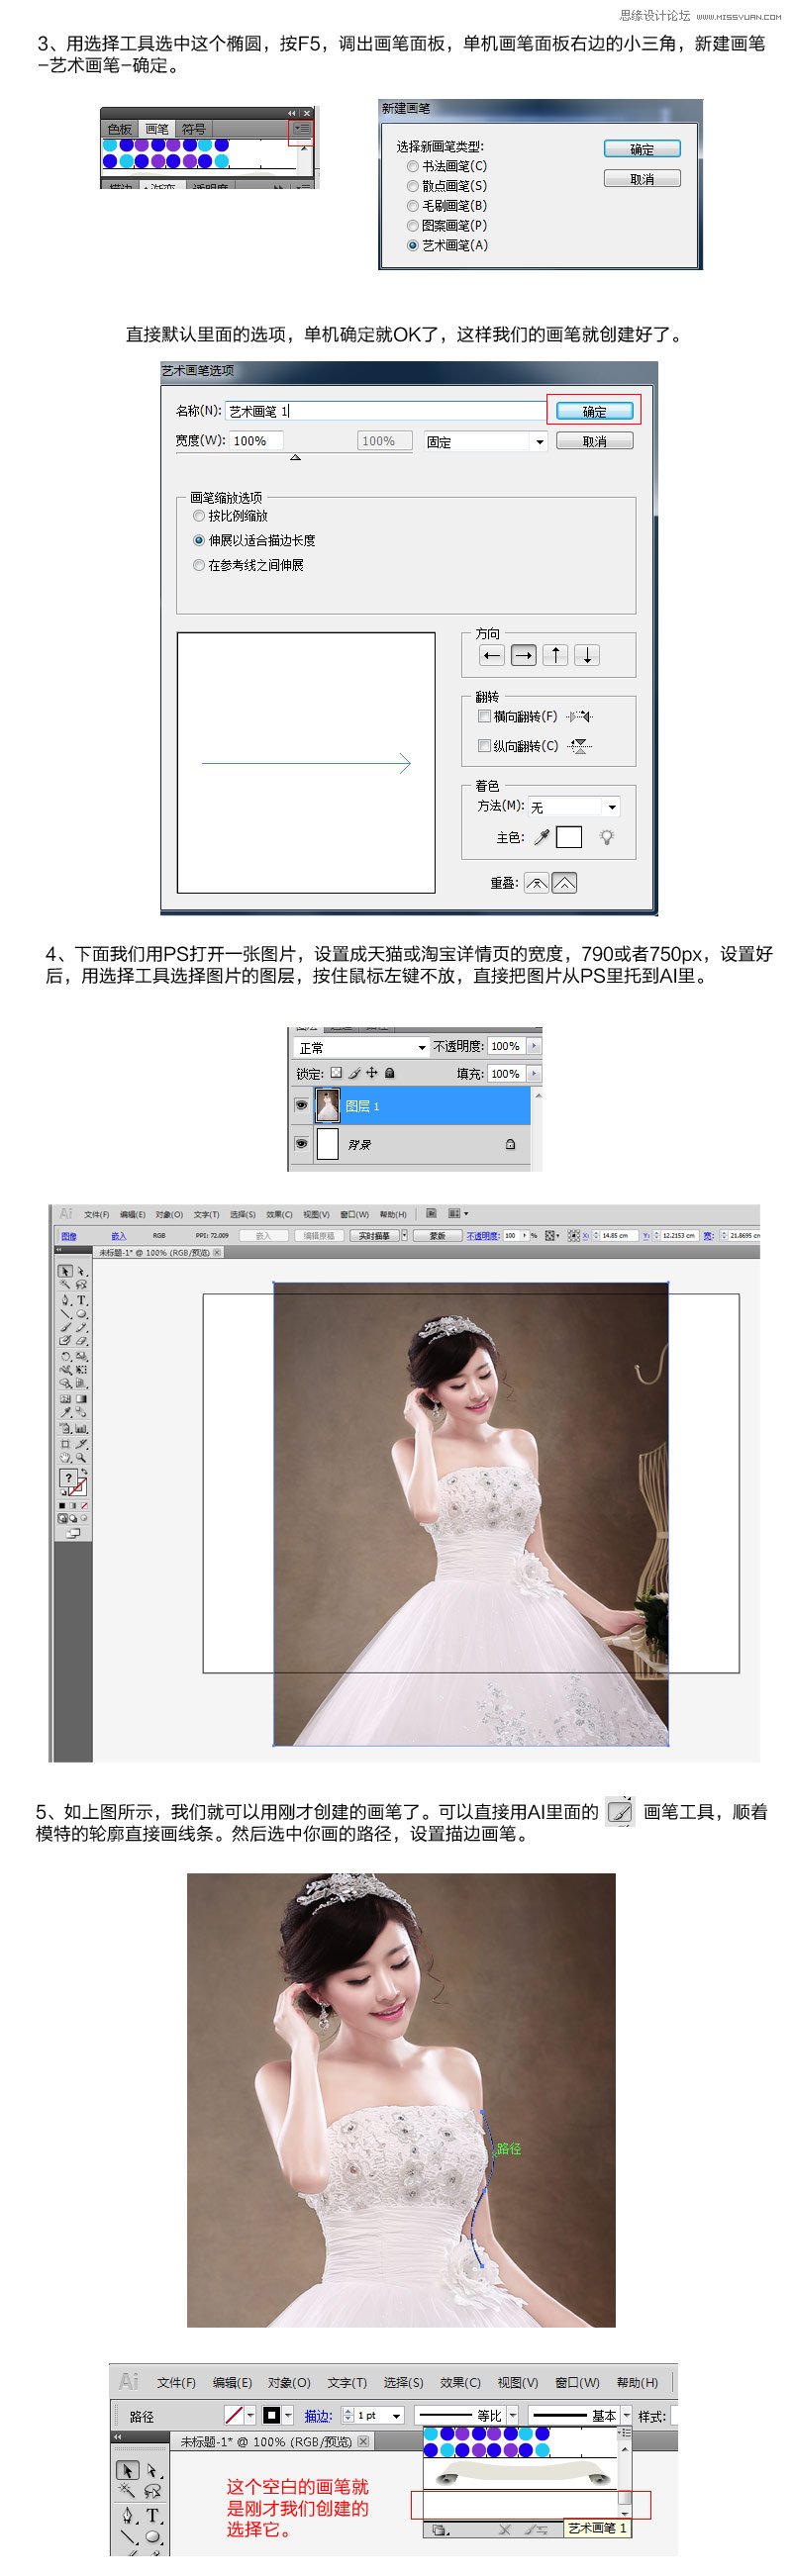This screenshot has height=2576, width=792.
Task: Select the Zoom tool in the toolbox
Action: click(82, 1458)
